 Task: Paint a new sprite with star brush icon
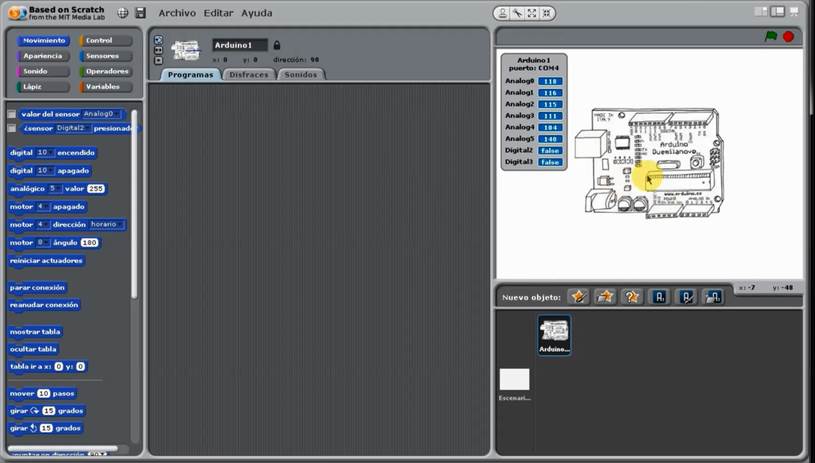pos(578,297)
